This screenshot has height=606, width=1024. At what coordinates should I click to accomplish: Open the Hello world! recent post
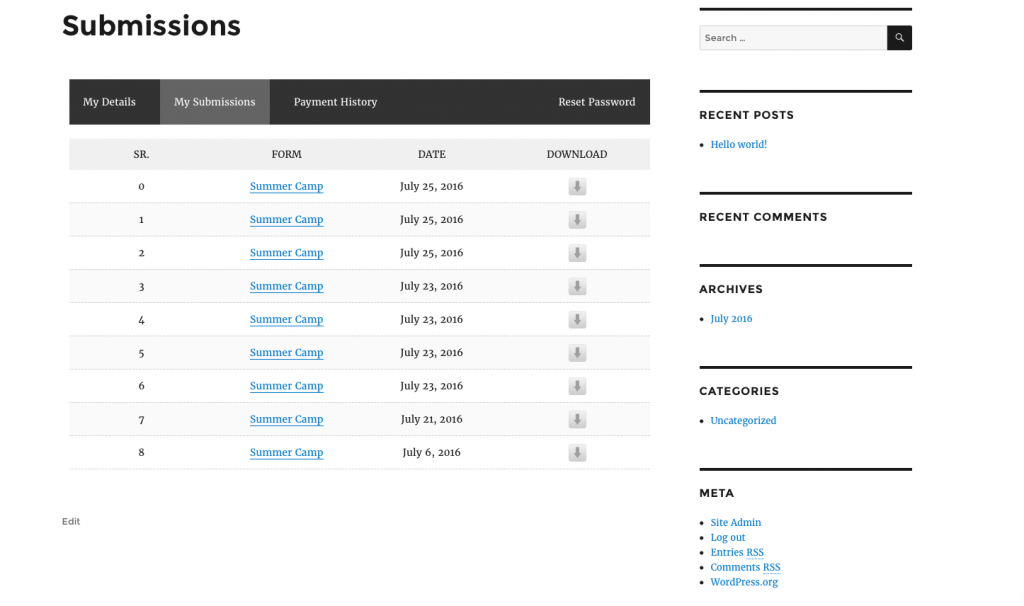click(x=738, y=145)
